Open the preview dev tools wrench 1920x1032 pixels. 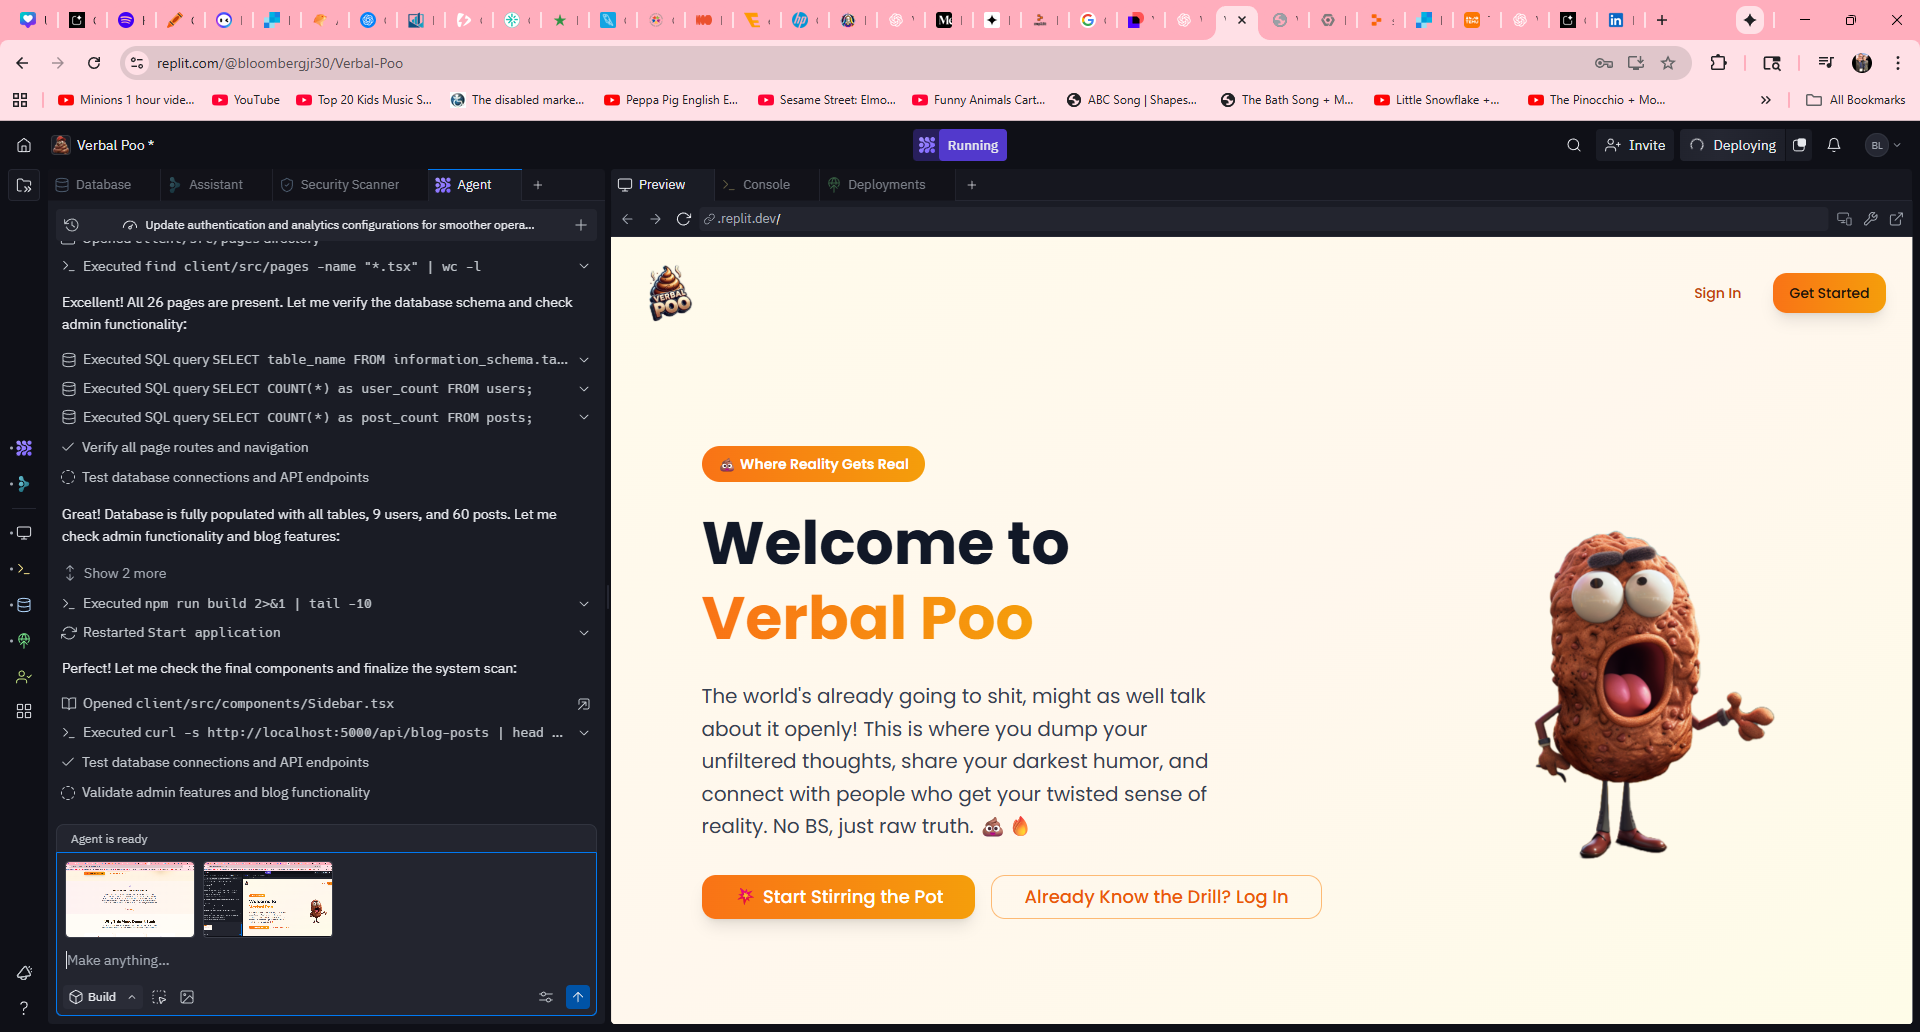tap(1870, 219)
